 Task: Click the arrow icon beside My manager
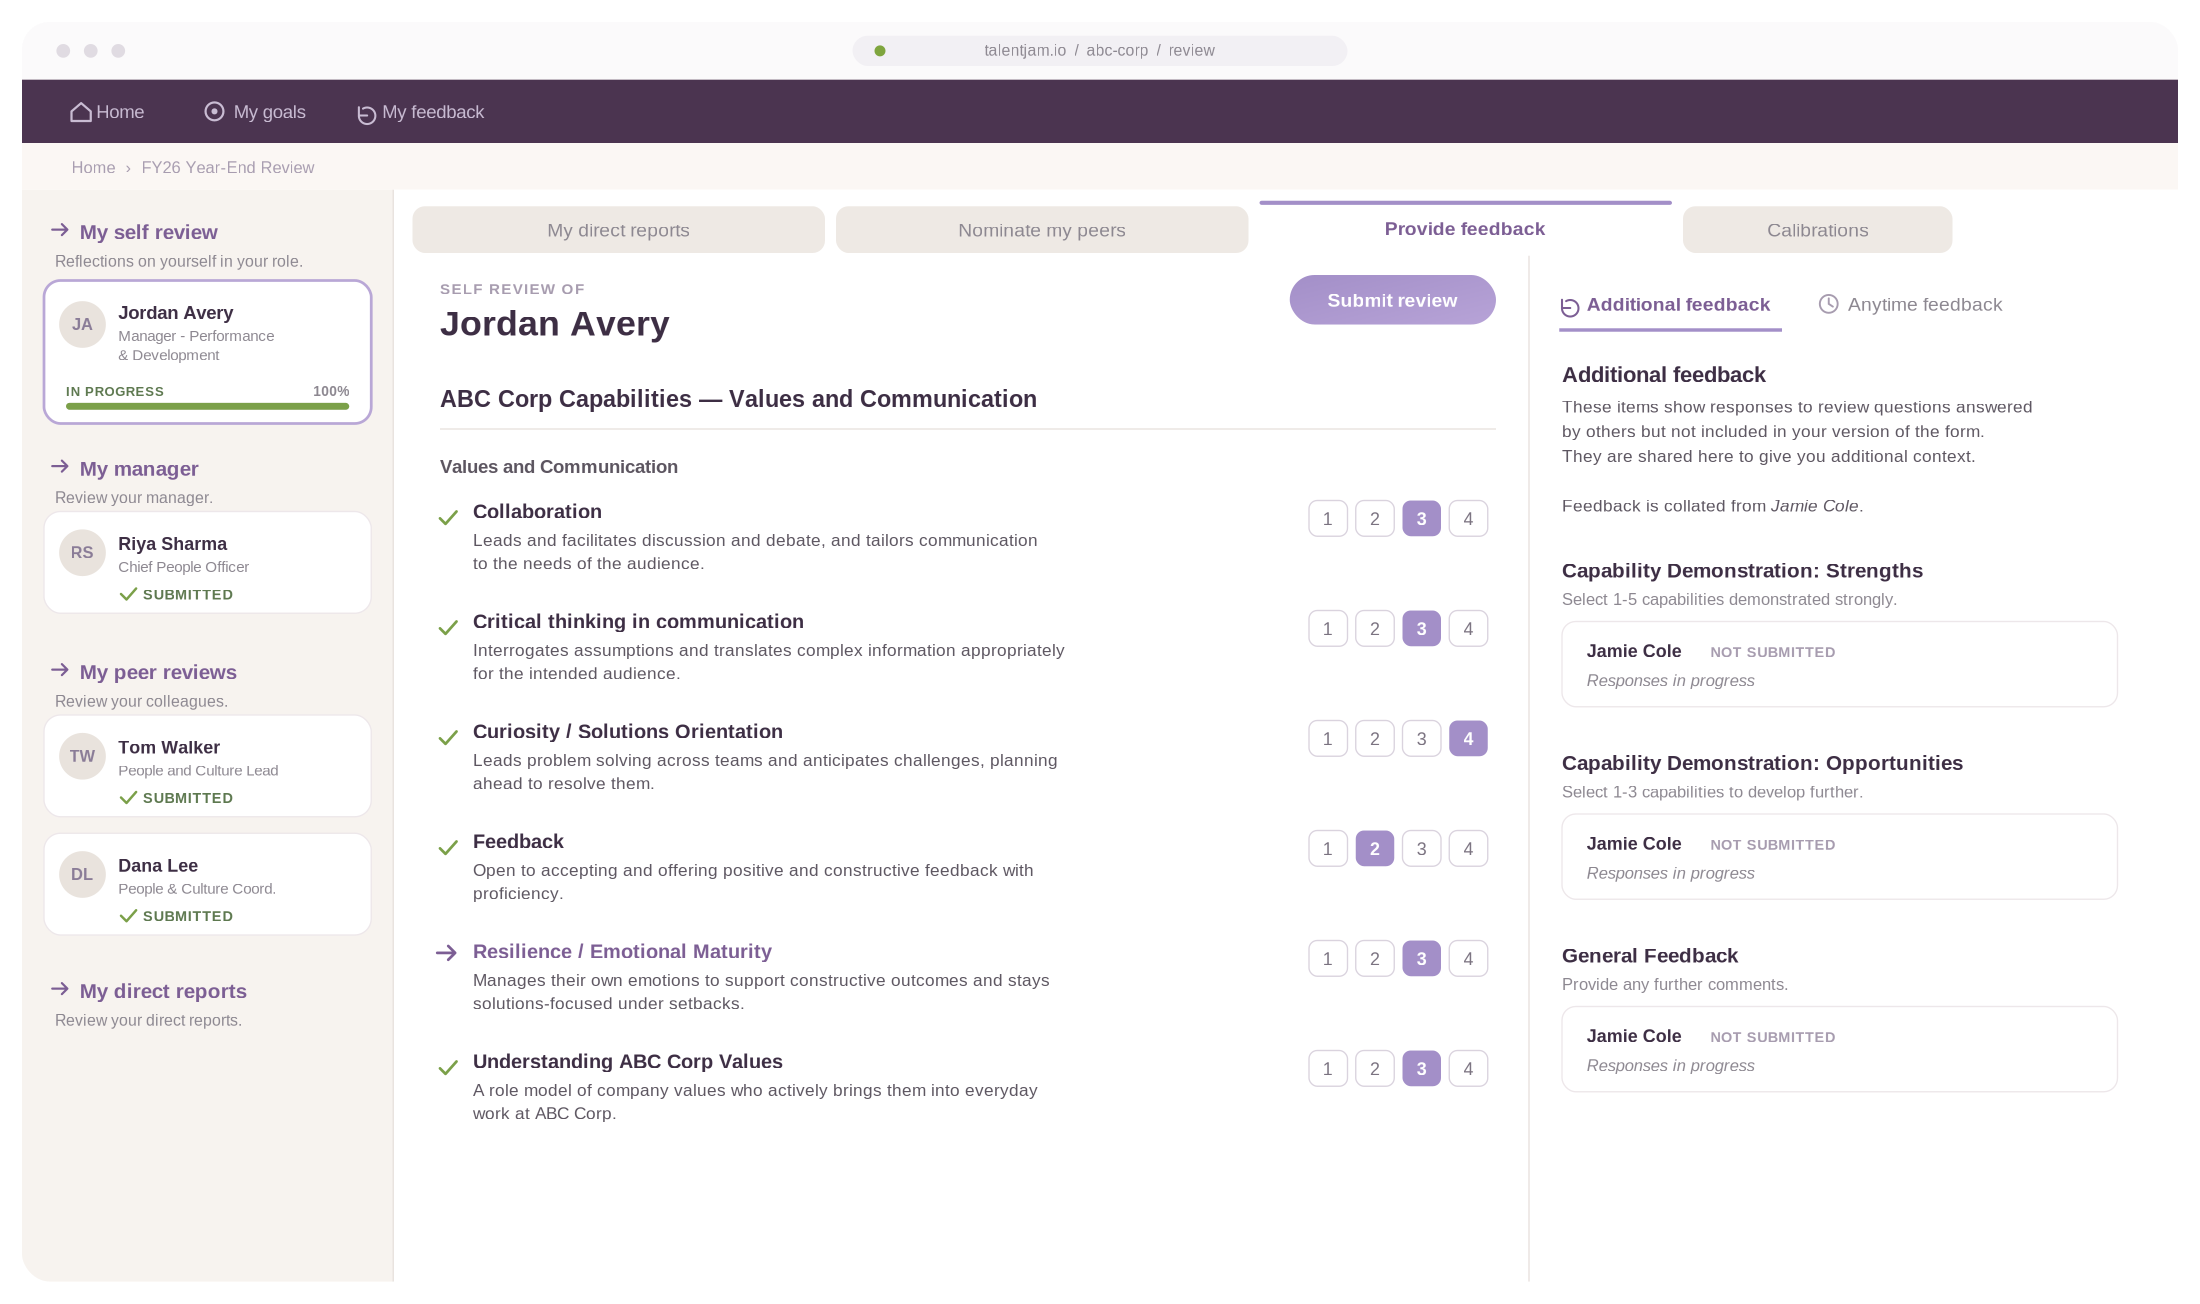coord(60,467)
